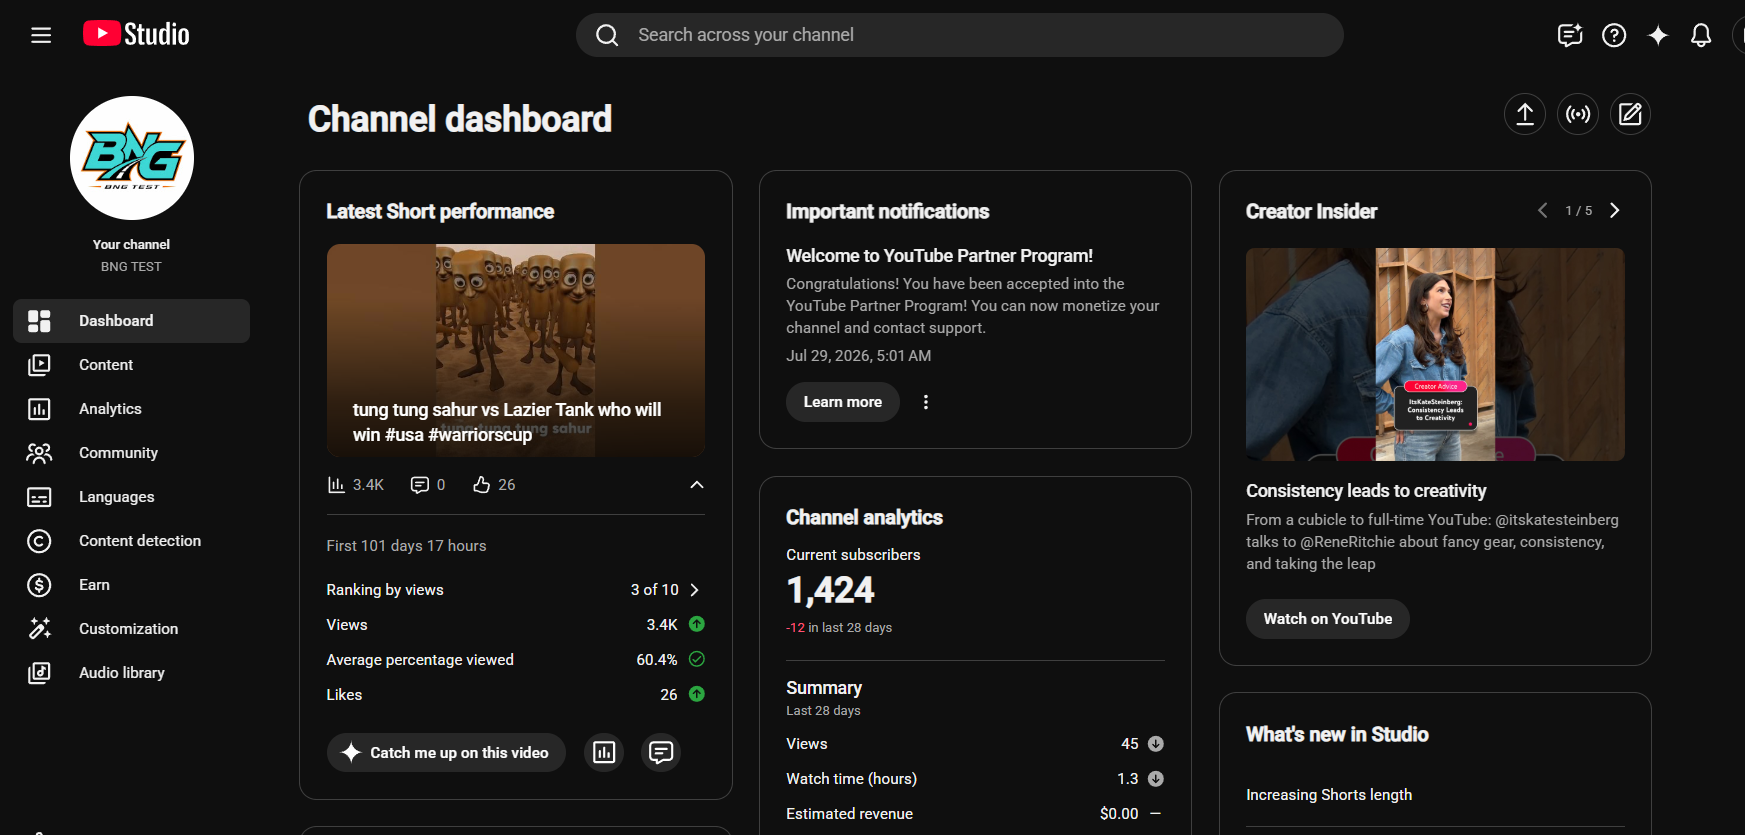Click the Watch on YouTube button
Screen dimensions: 1745x835
[x=1328, y=619]
